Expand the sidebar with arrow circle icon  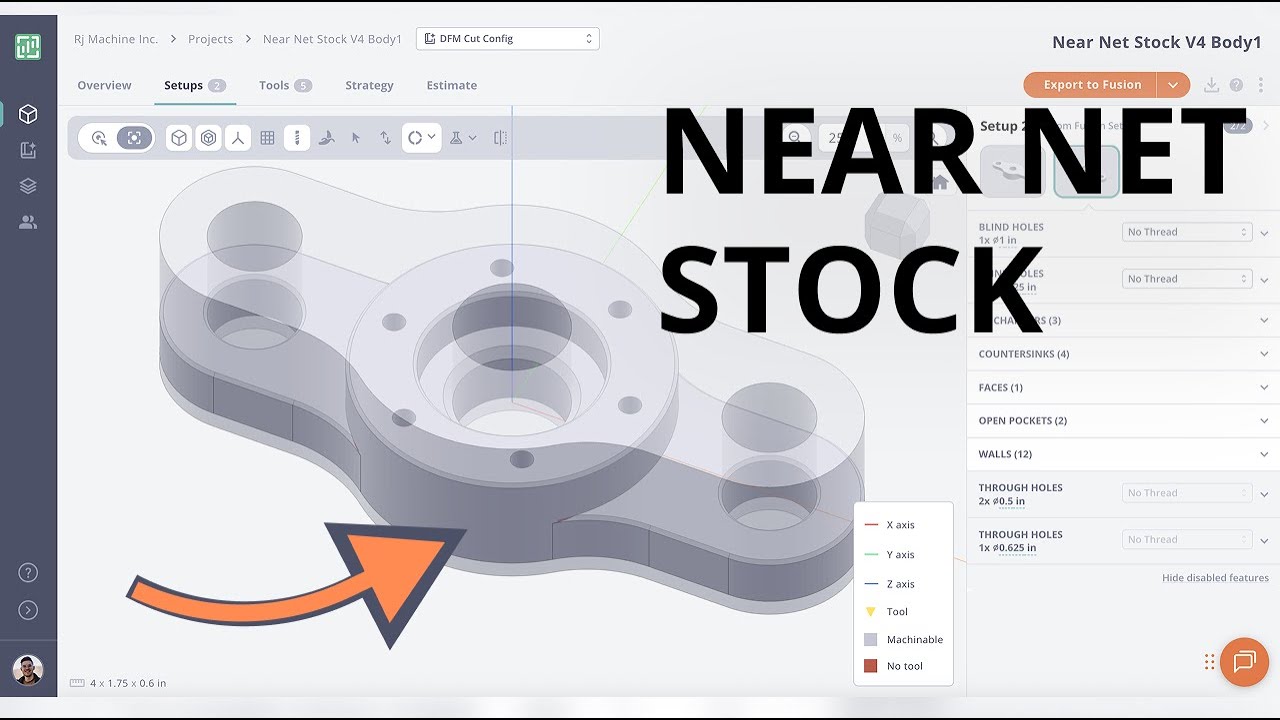pyautogui.click(x=28, y=610)
